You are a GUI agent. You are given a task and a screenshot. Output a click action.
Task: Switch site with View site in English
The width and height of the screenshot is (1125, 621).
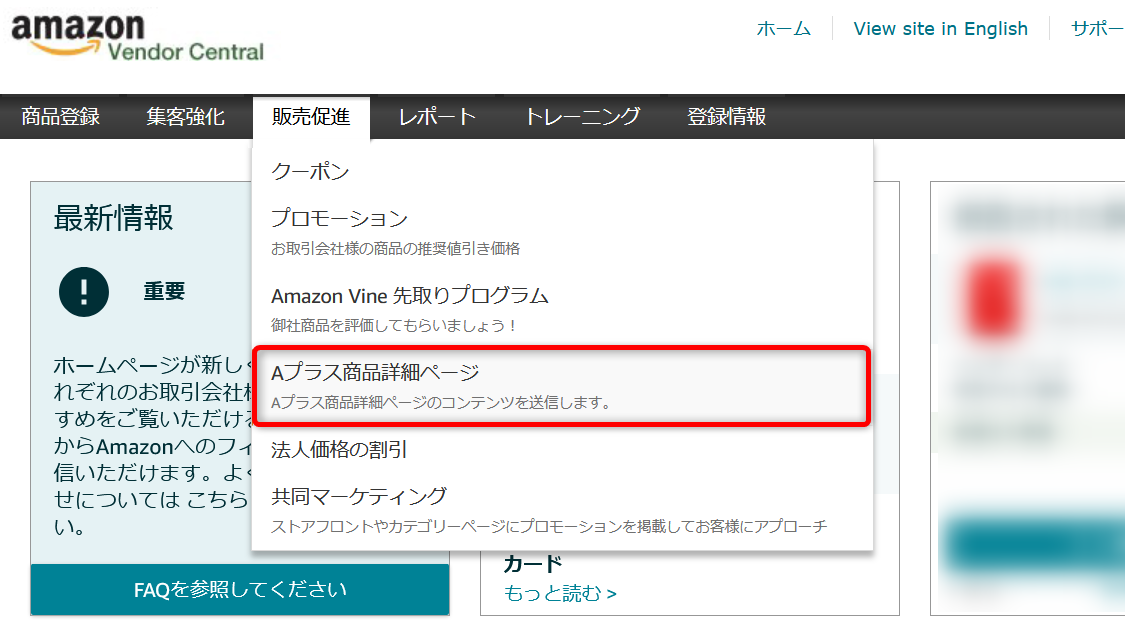pos(941,29)
